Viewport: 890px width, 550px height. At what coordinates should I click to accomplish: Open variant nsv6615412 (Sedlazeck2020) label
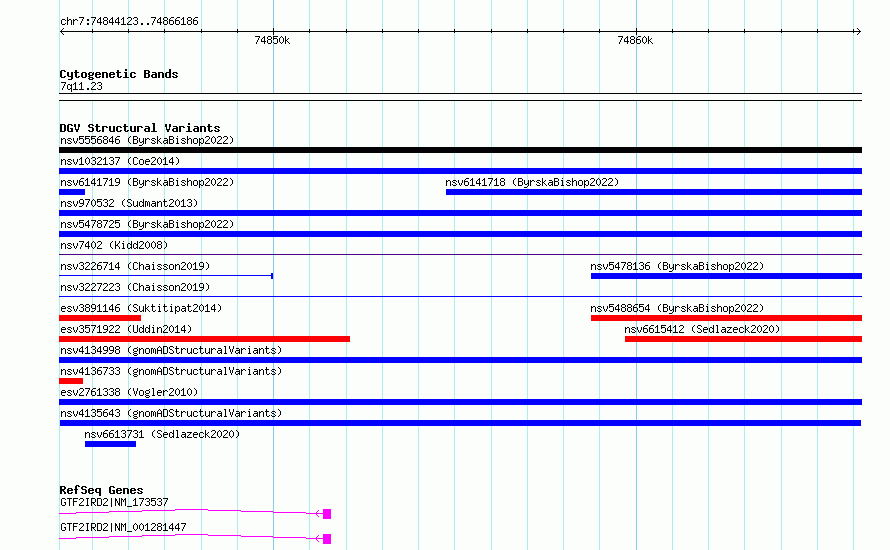[x=702, y=329]
